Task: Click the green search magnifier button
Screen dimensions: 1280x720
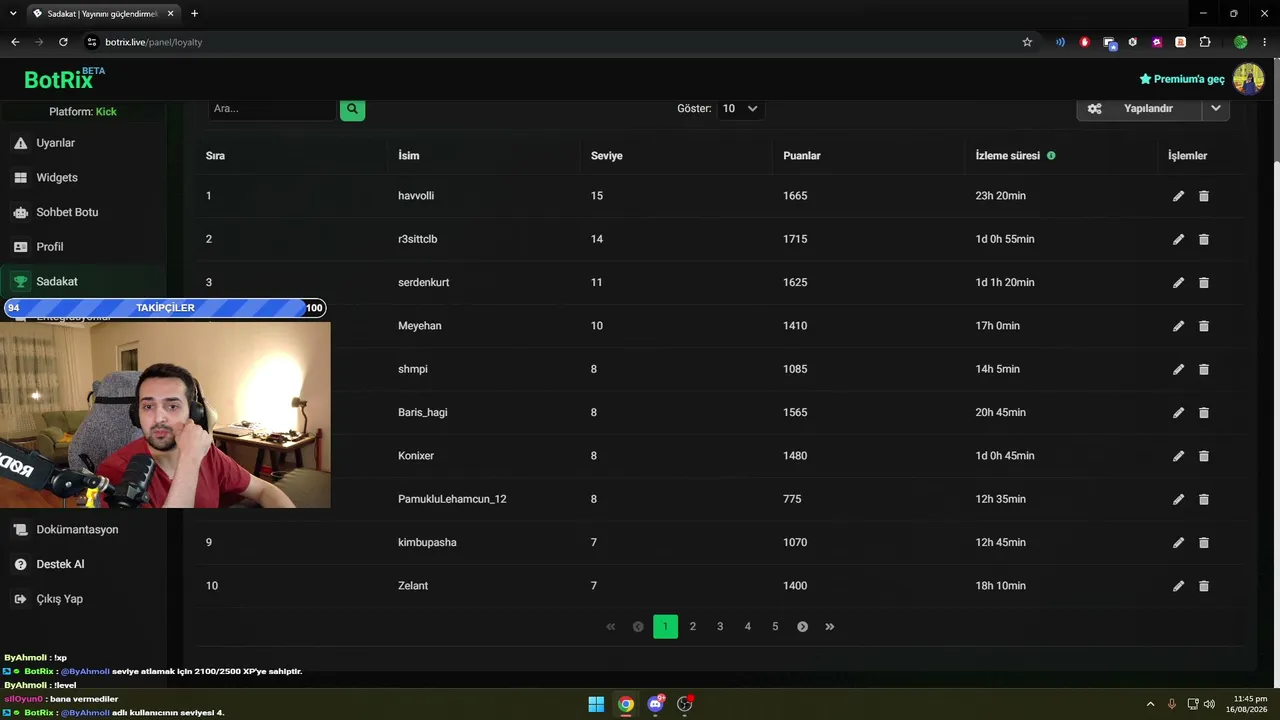Action: 352,109
